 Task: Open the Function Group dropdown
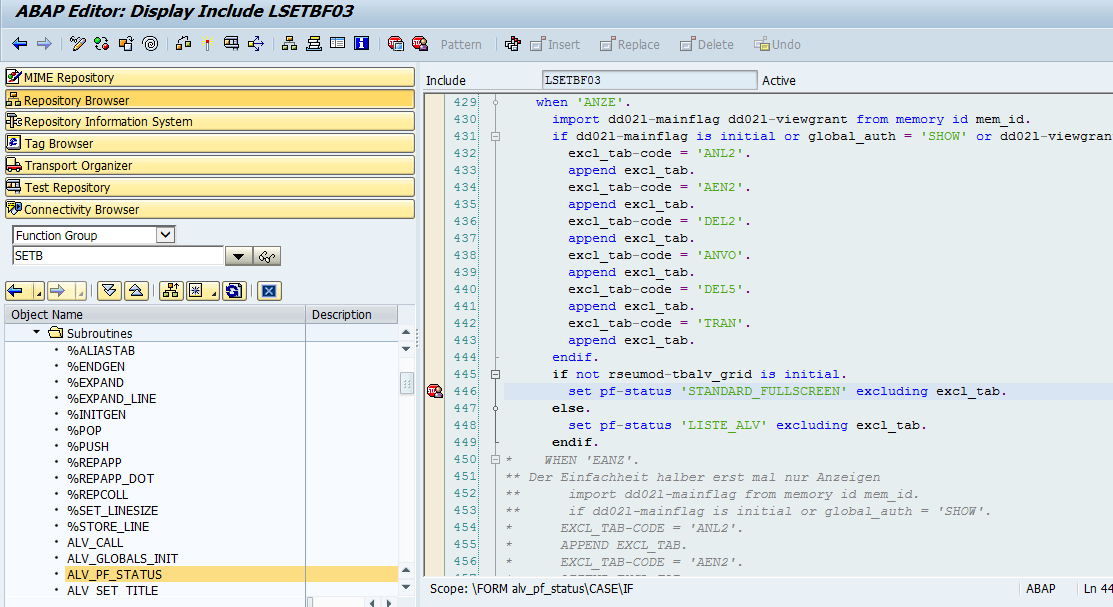point(164,234)
